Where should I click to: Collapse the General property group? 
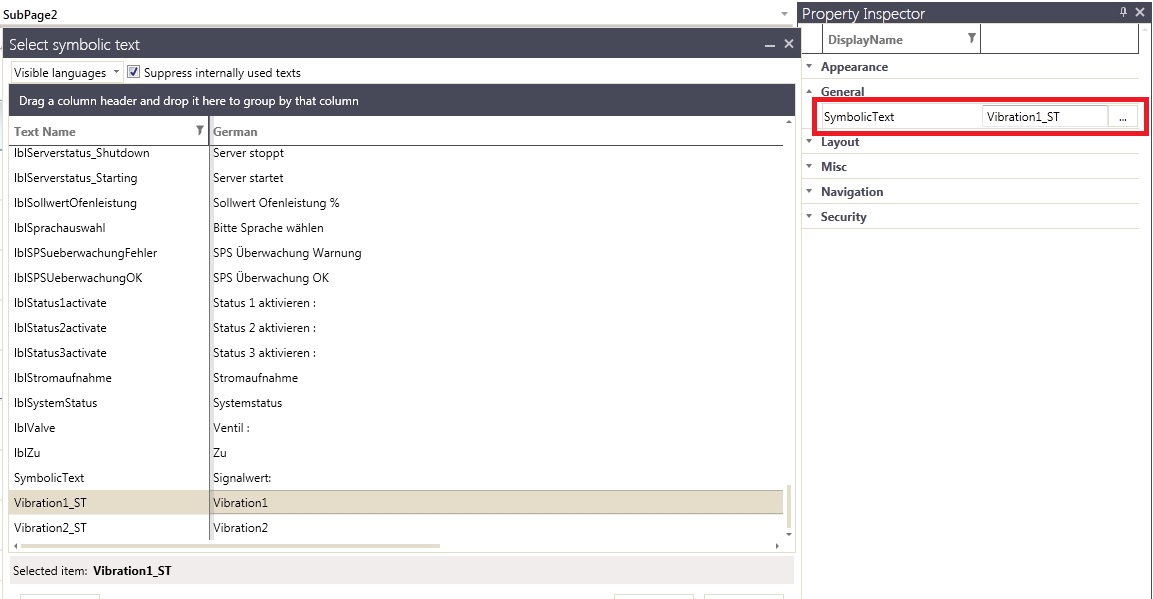coord(808,92)
